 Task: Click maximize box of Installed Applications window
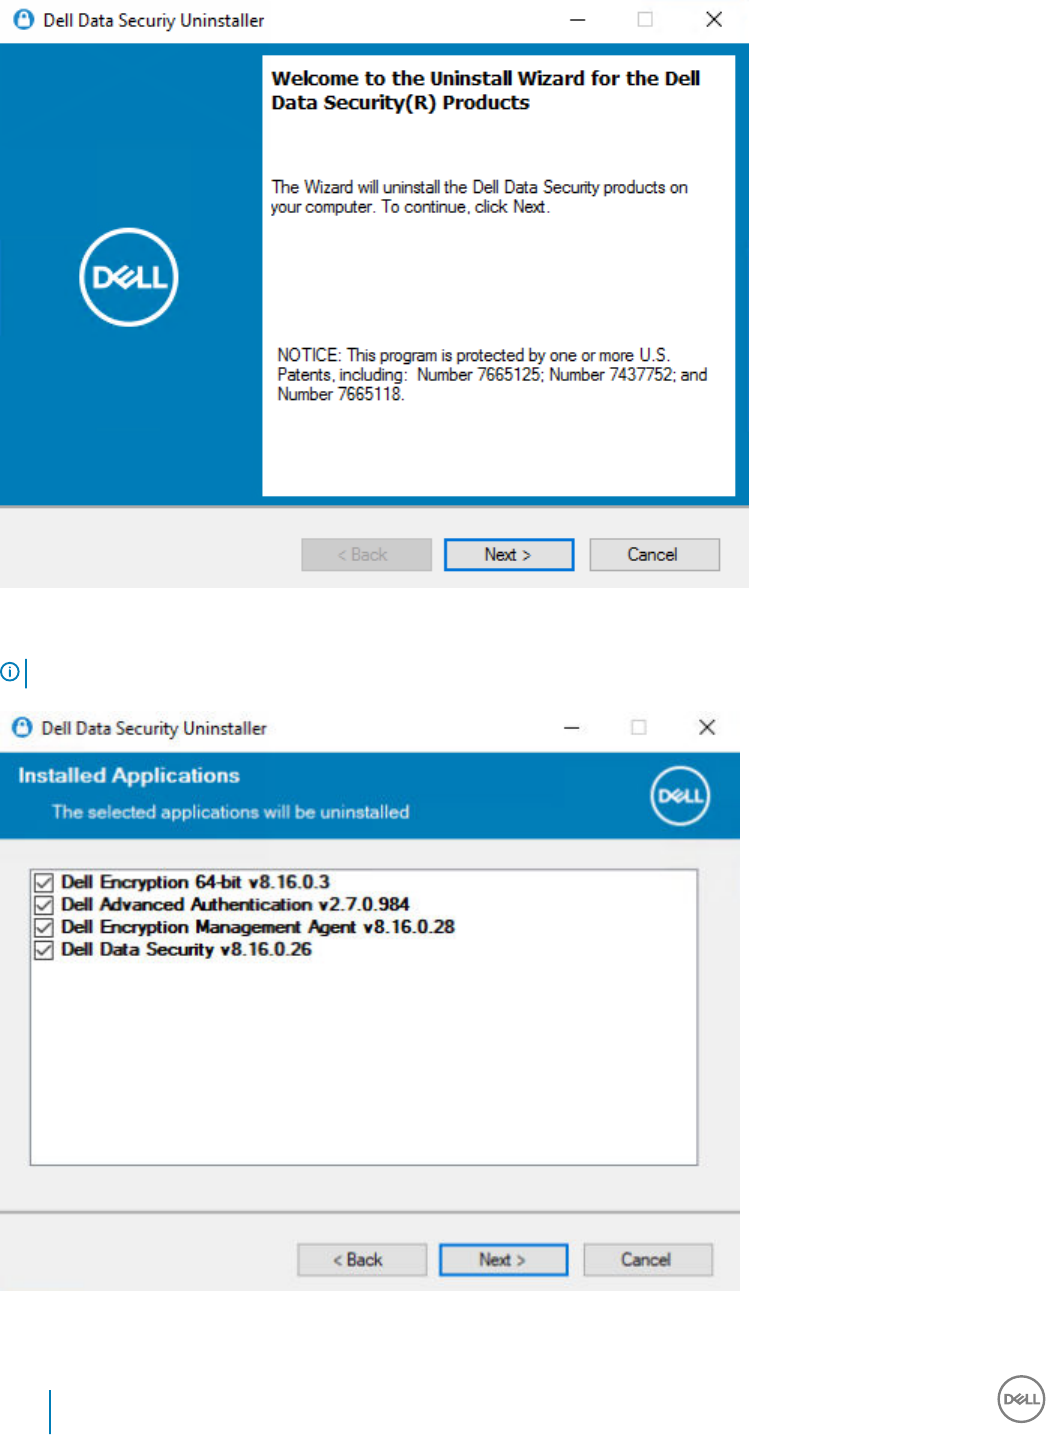click(x=639, y=727)
